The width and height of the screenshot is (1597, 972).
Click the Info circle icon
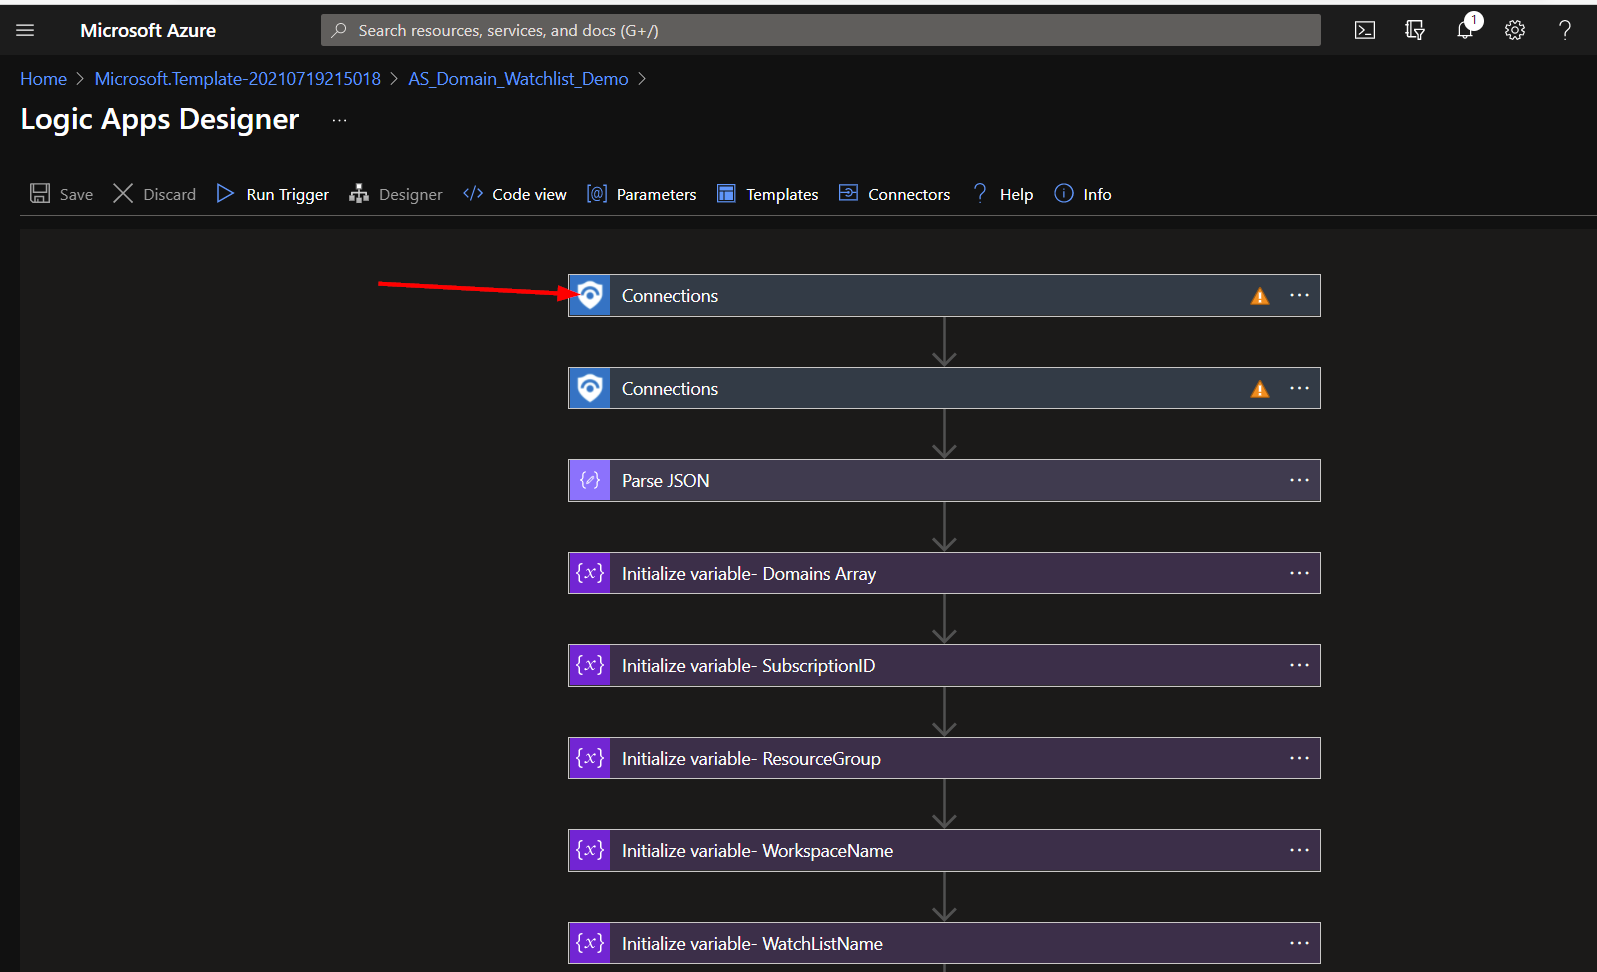click(1064, 193)
